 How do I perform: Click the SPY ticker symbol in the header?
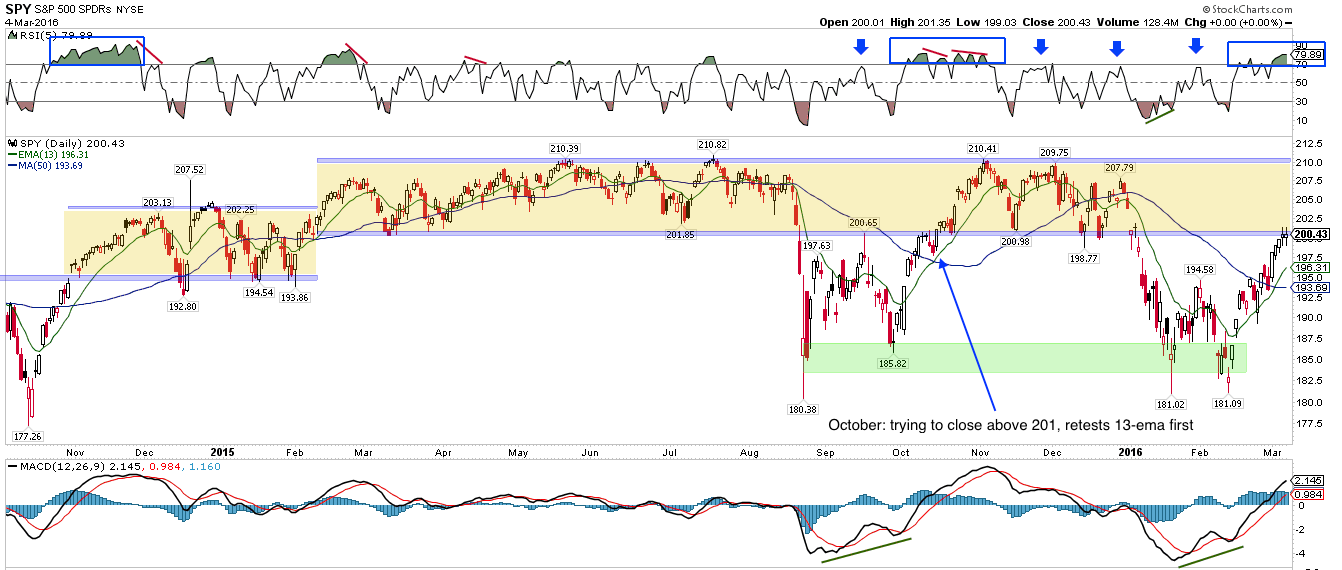(18, 8)
